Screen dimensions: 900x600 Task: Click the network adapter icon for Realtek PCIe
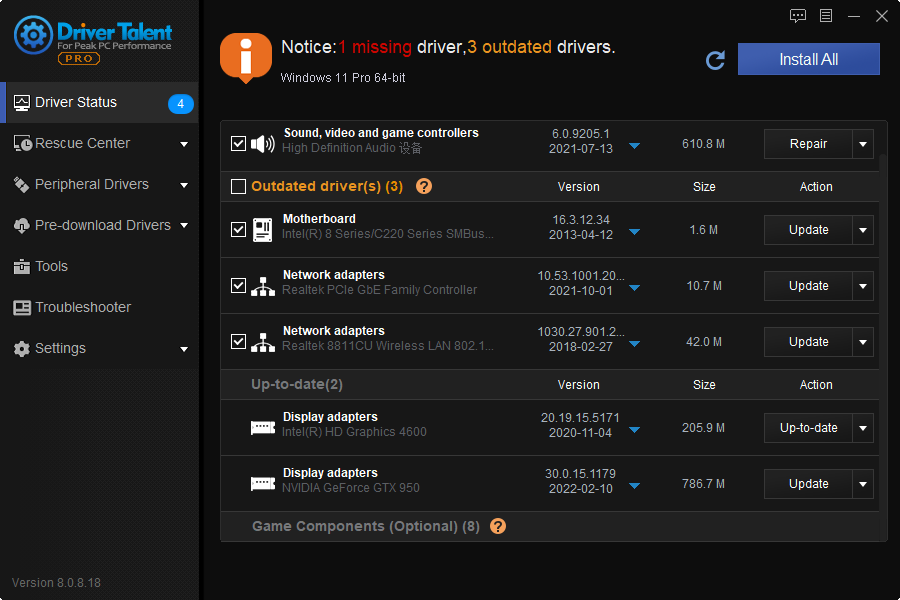[262, 285]
